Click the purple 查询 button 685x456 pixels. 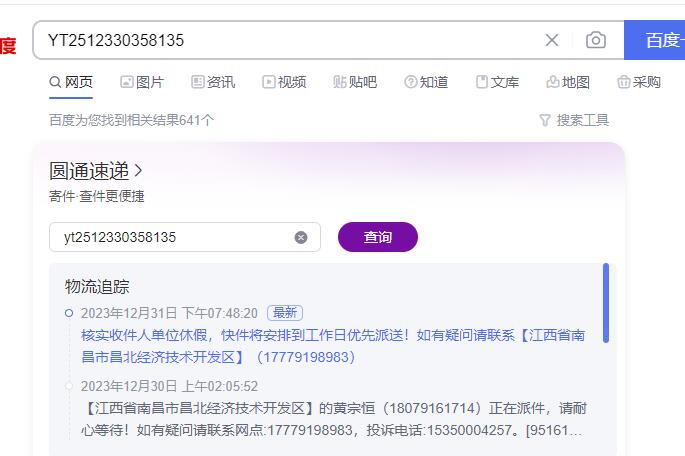tap(378, 237)
